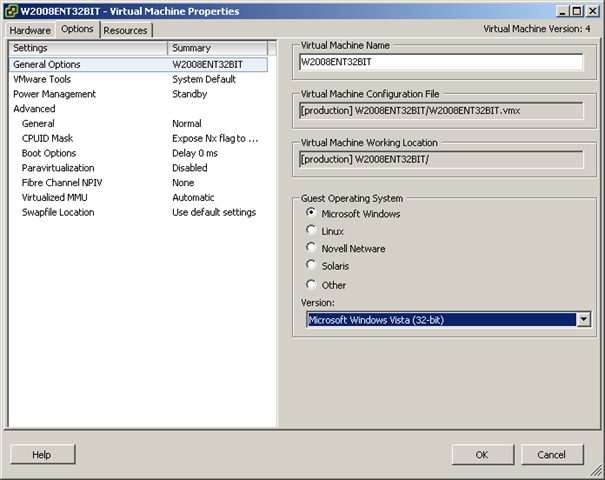Open the Version dropdown arrow
605x480 pixels.
pos(583,320)
